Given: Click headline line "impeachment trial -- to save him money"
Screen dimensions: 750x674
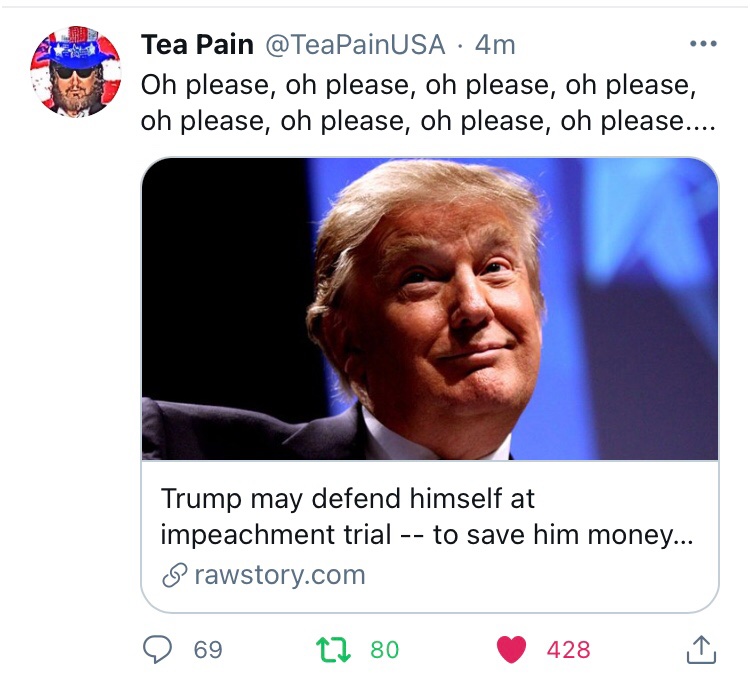Looking at the screenshot, I should pyautogui.click(x=418, y=534).
